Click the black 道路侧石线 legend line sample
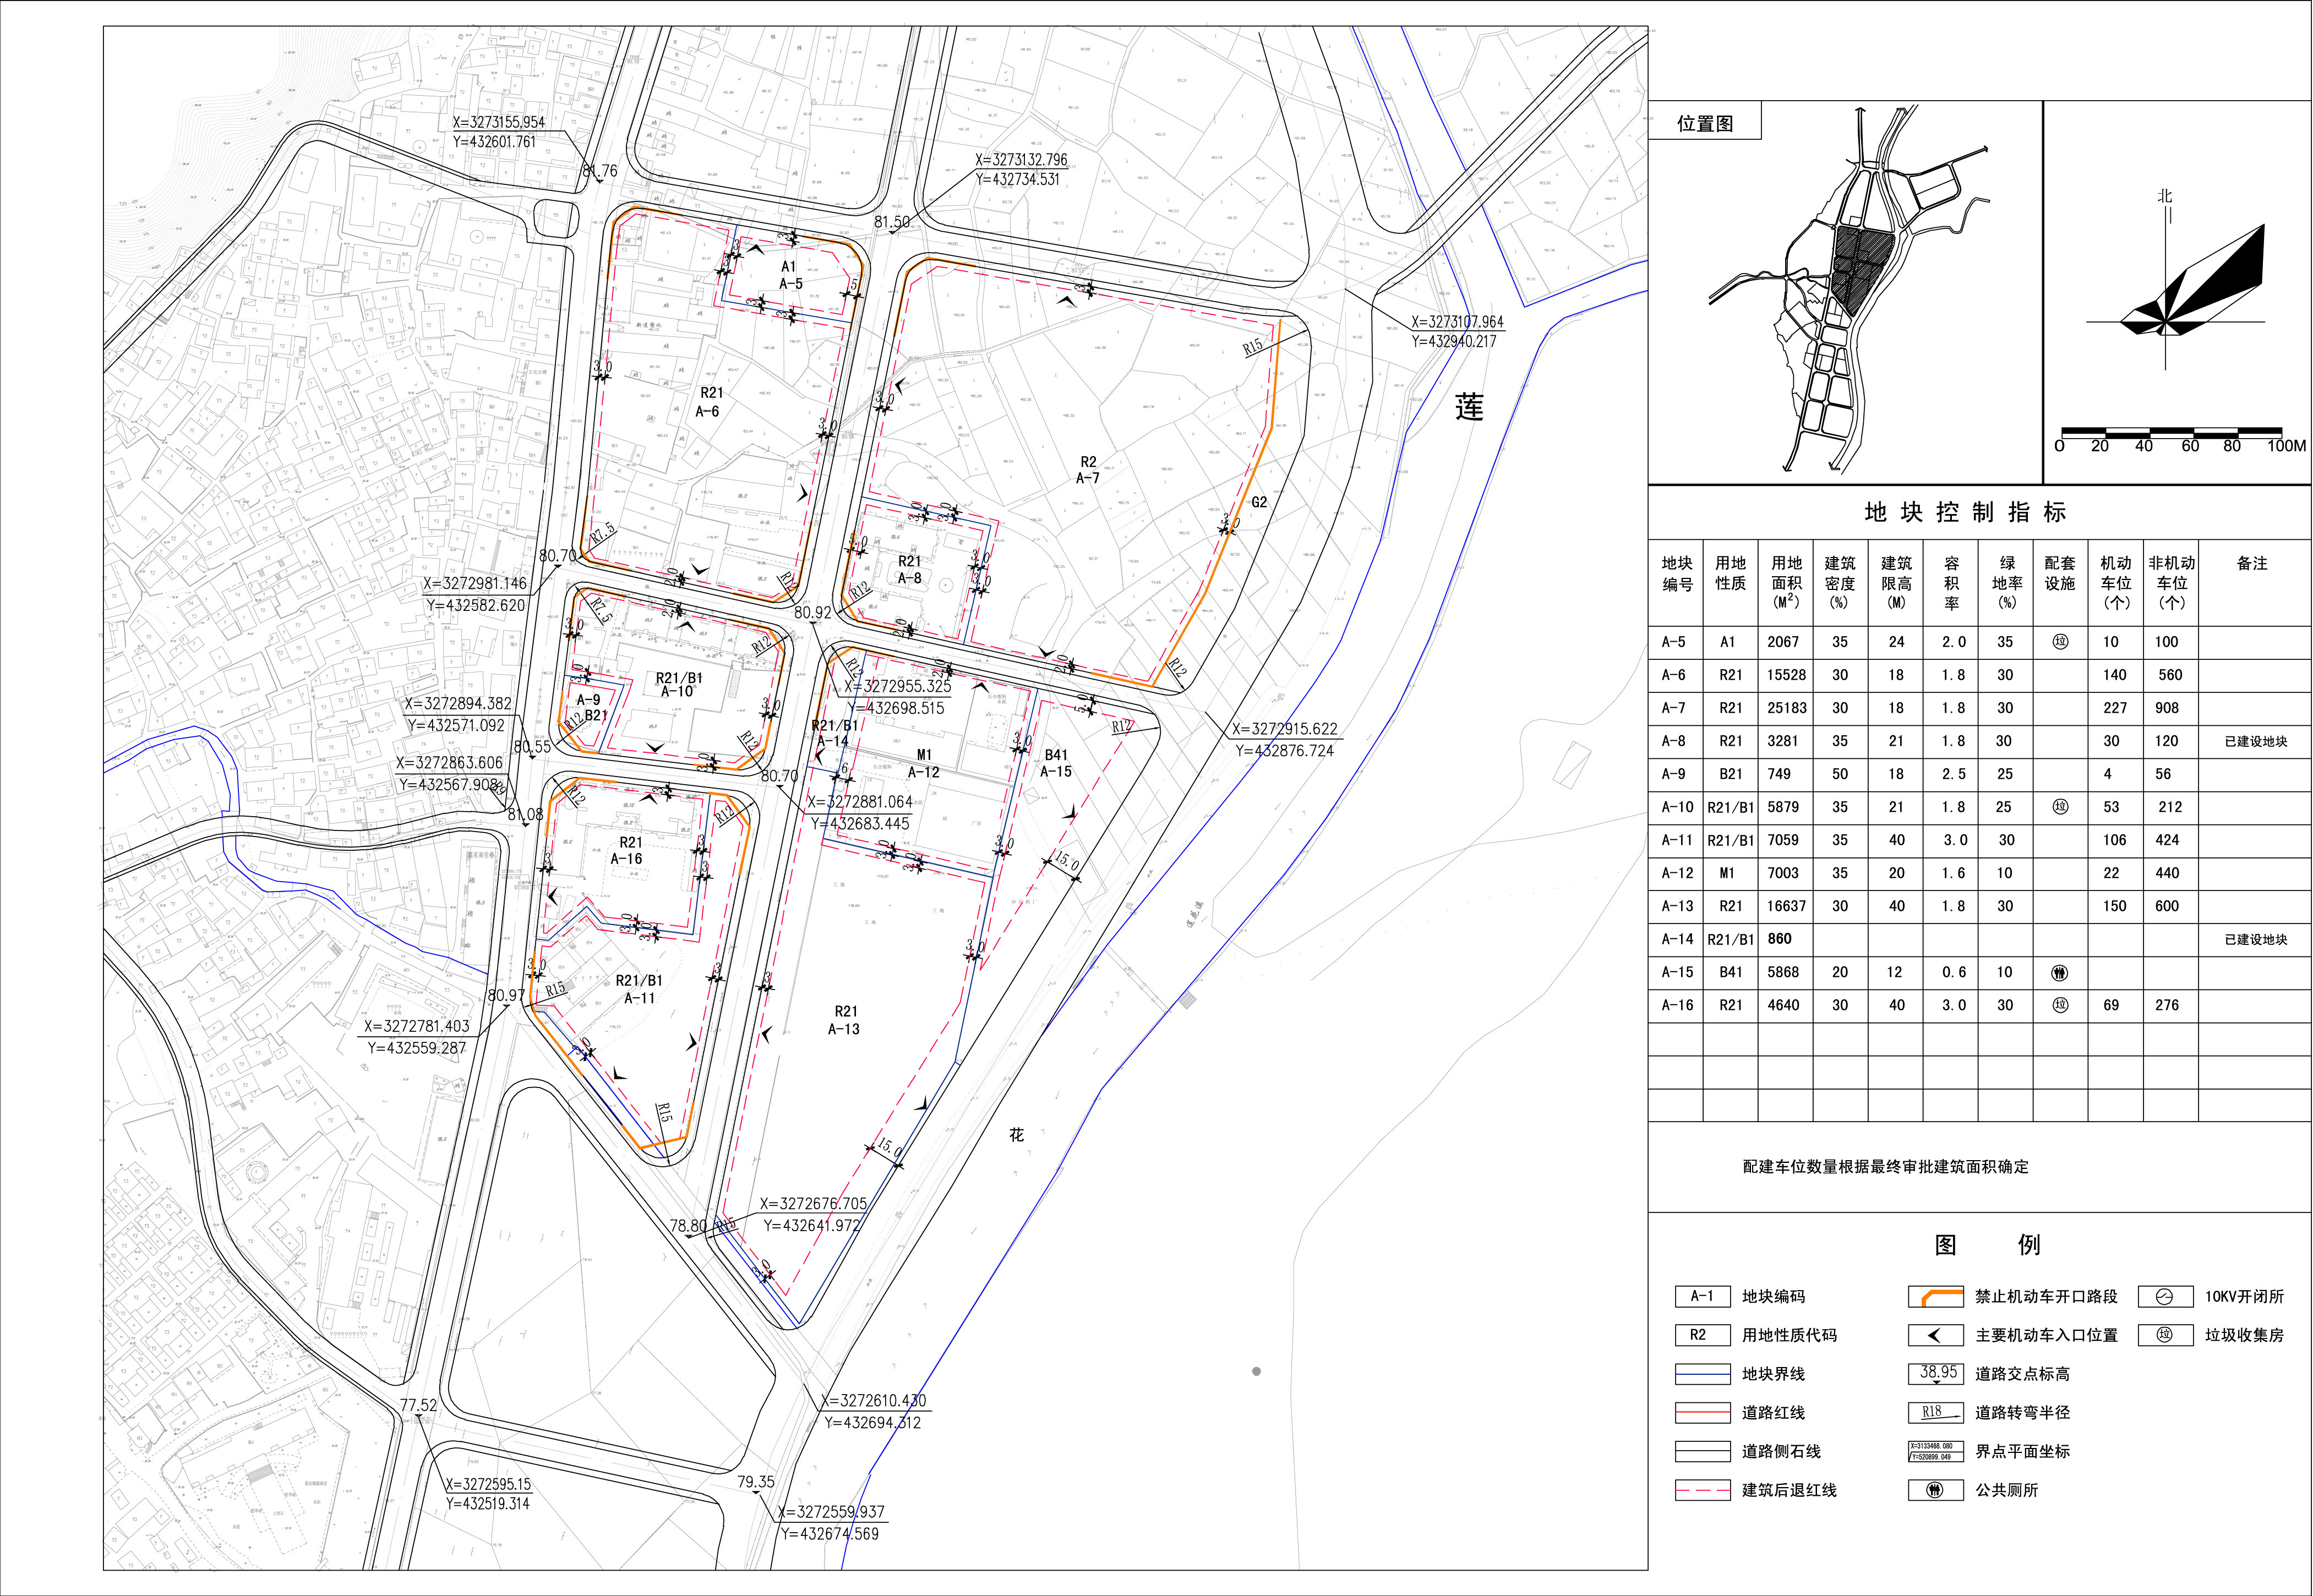 [1703, 1451]
